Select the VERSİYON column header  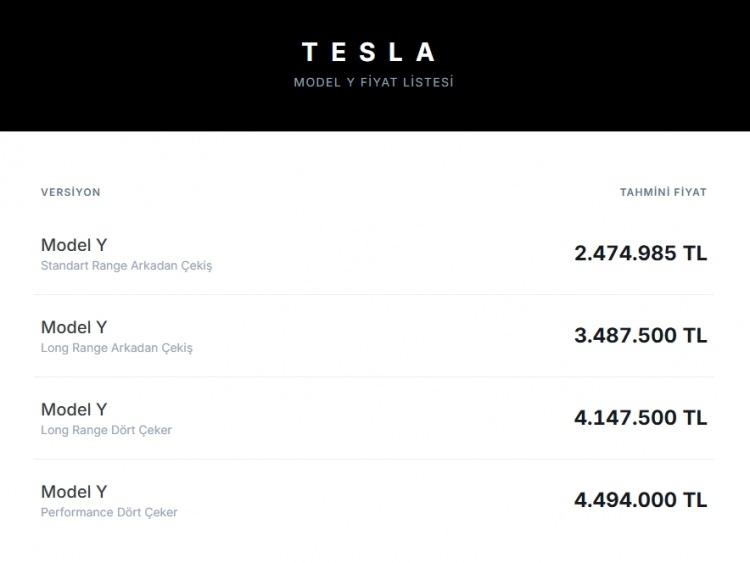tap(70, 192)
